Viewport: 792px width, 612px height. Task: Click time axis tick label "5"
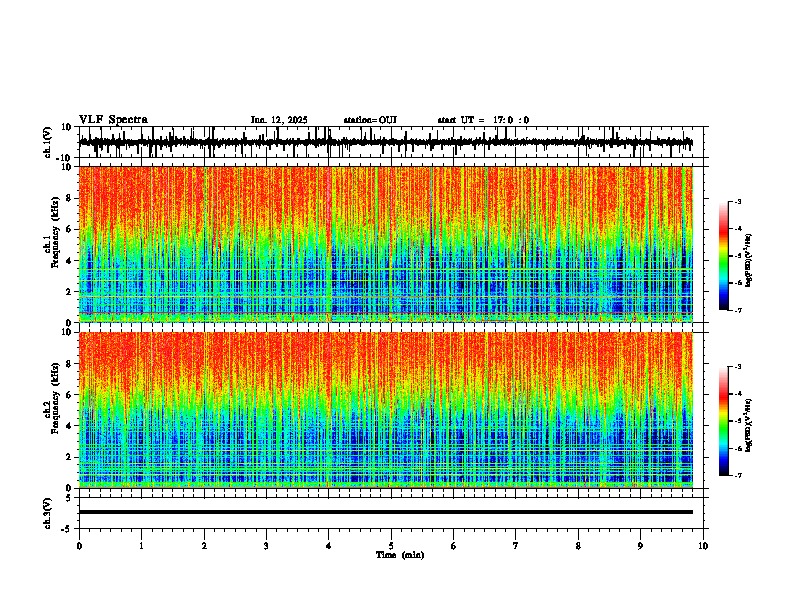click(x=391, y=546)
